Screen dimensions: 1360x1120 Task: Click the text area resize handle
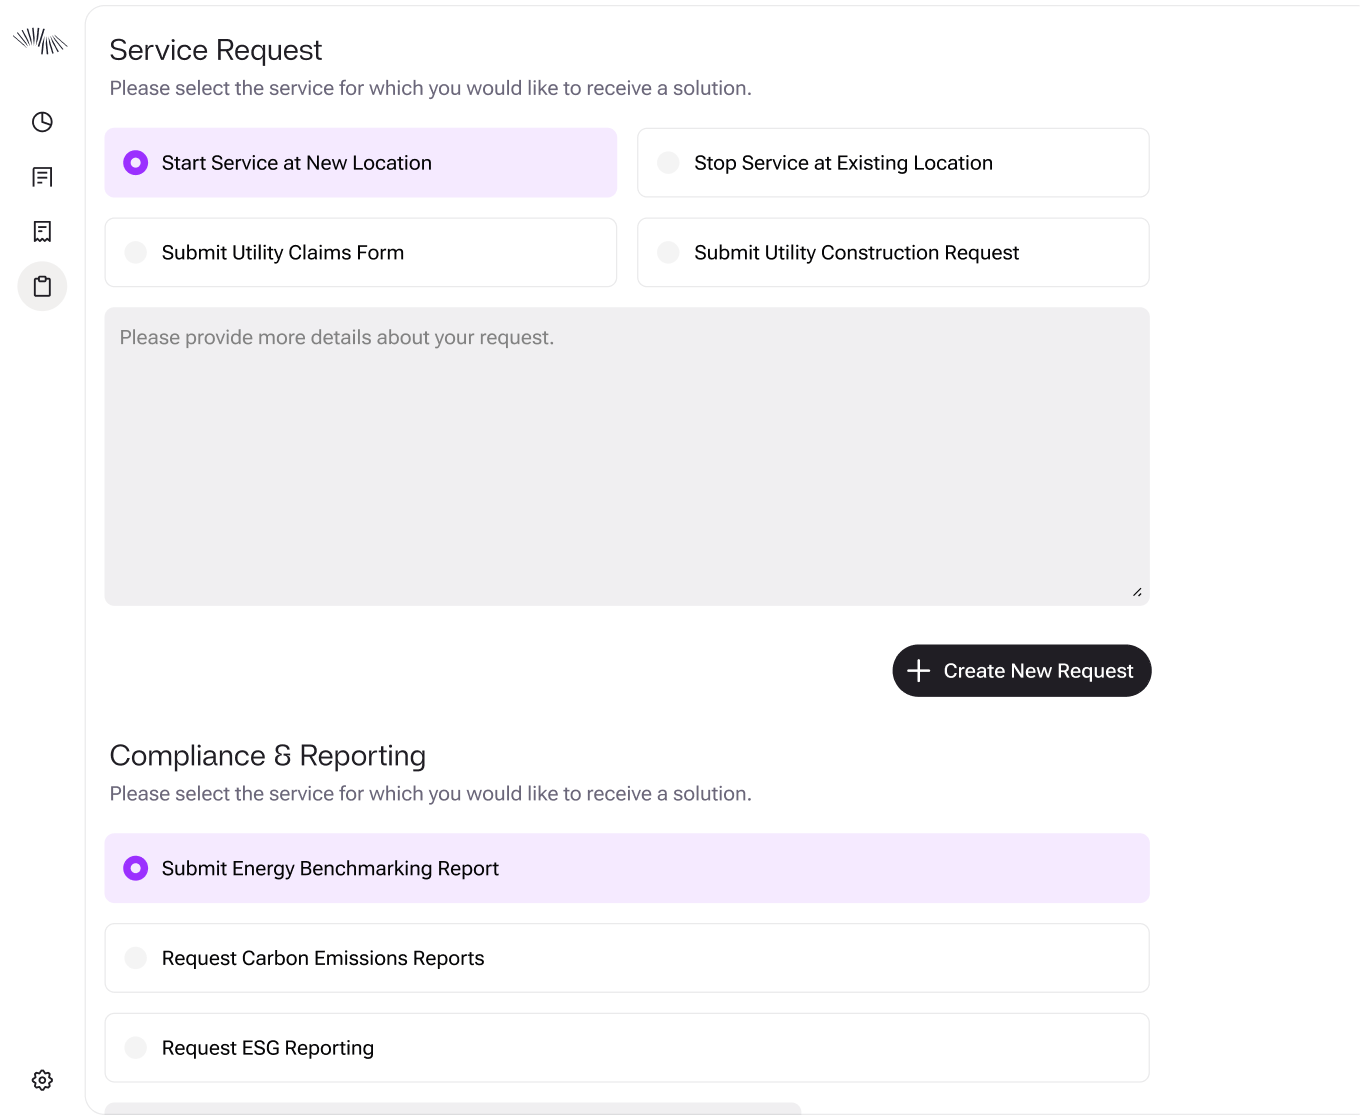pyautogui.click(x=1137, y=592)
